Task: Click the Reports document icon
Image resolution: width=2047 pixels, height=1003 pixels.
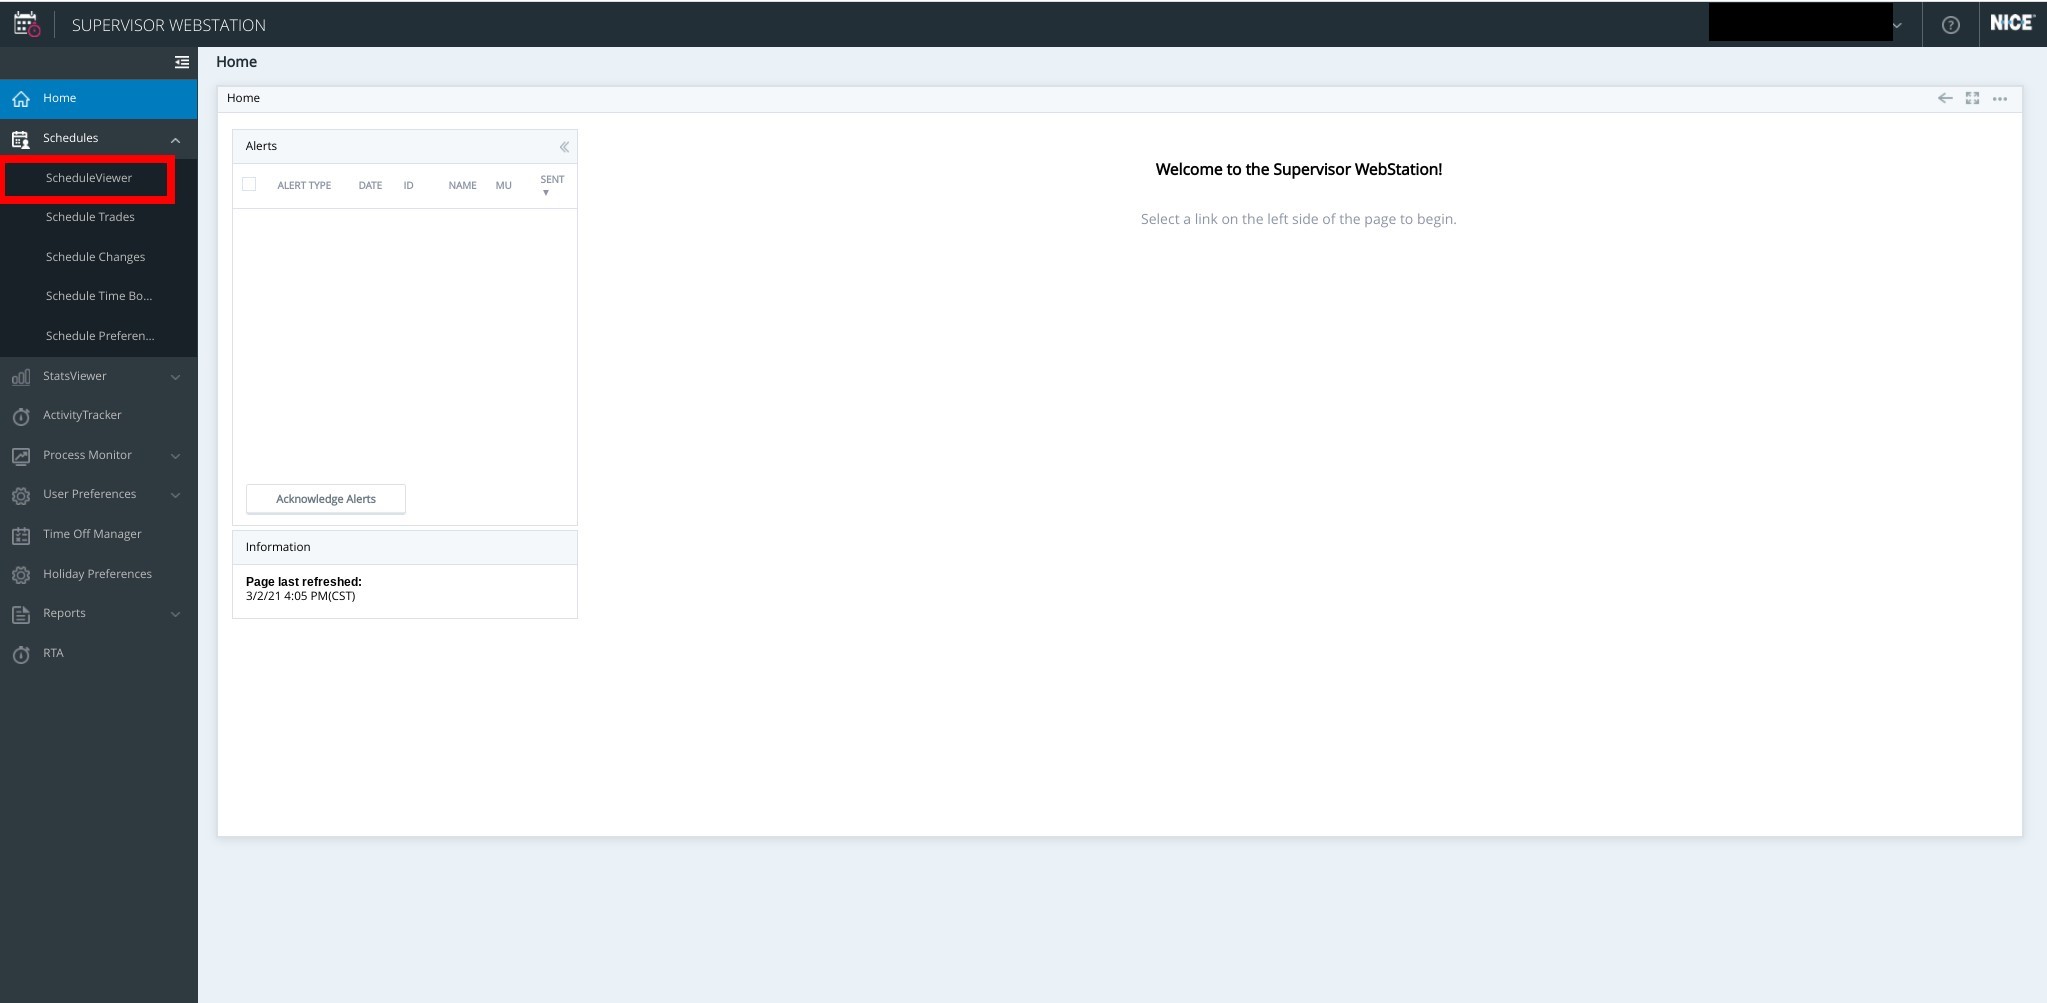Action: [21, 614]
